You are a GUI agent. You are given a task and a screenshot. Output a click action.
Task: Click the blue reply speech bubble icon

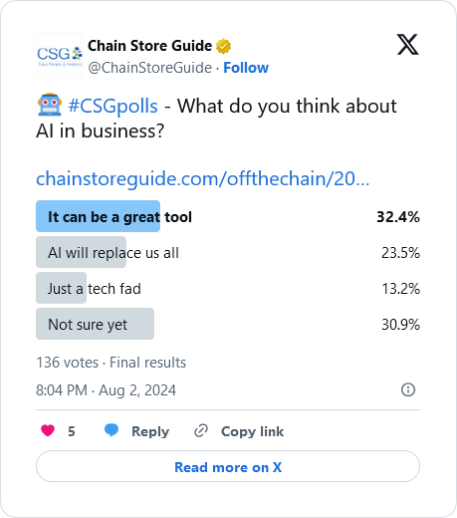(x=111, y=430)
